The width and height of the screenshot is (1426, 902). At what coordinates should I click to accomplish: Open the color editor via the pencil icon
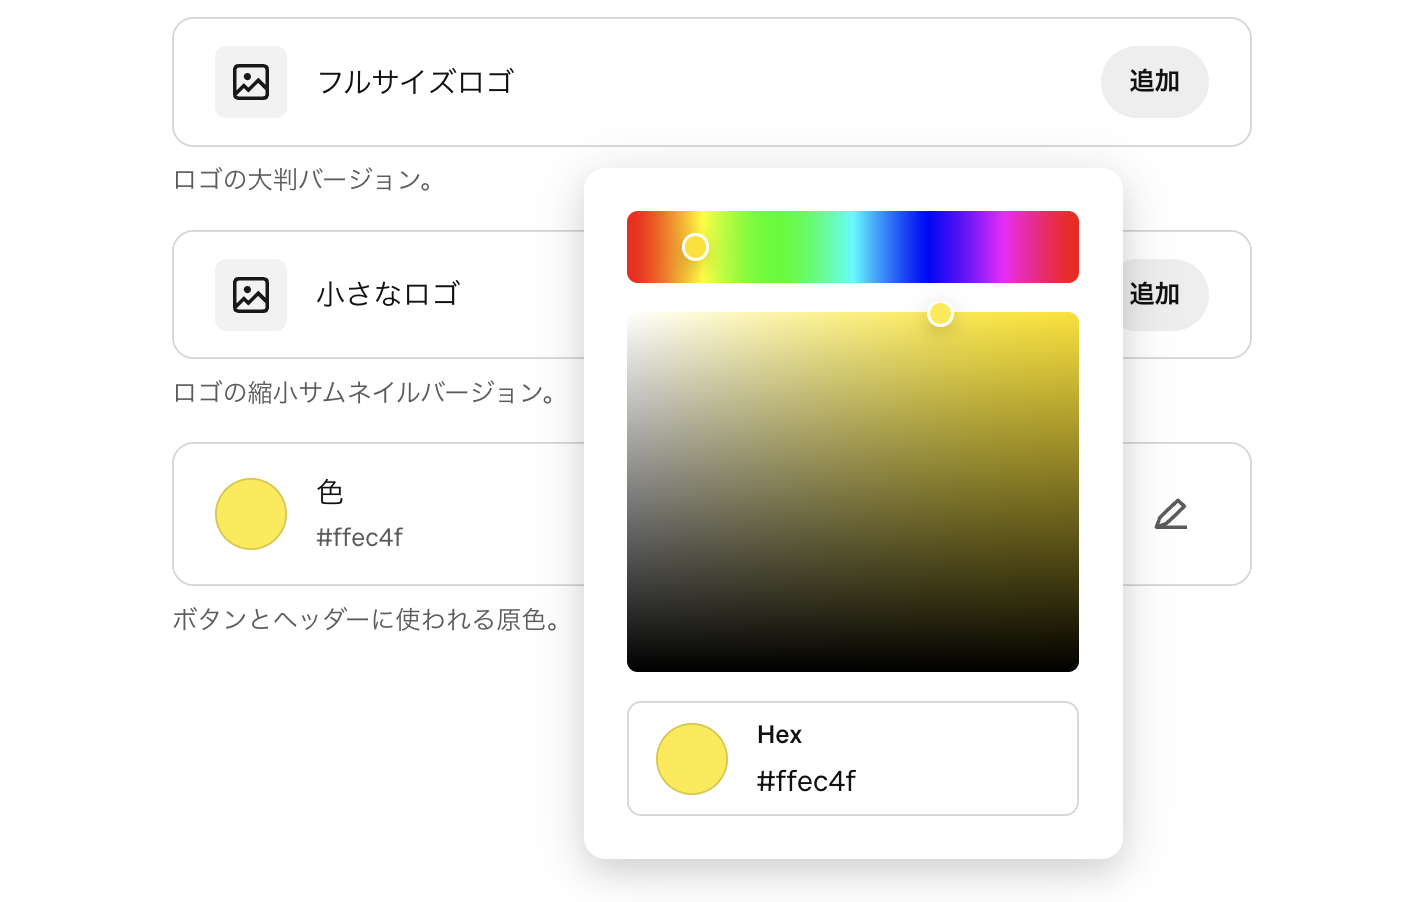1172,514
